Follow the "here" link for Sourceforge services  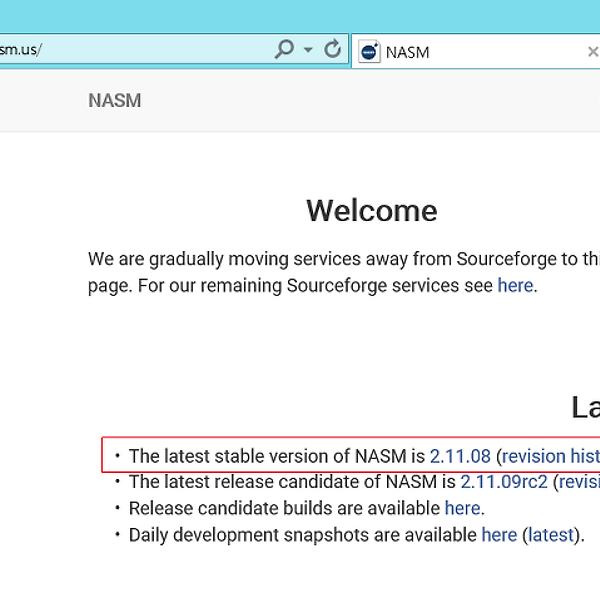click(x=515, y=285)
